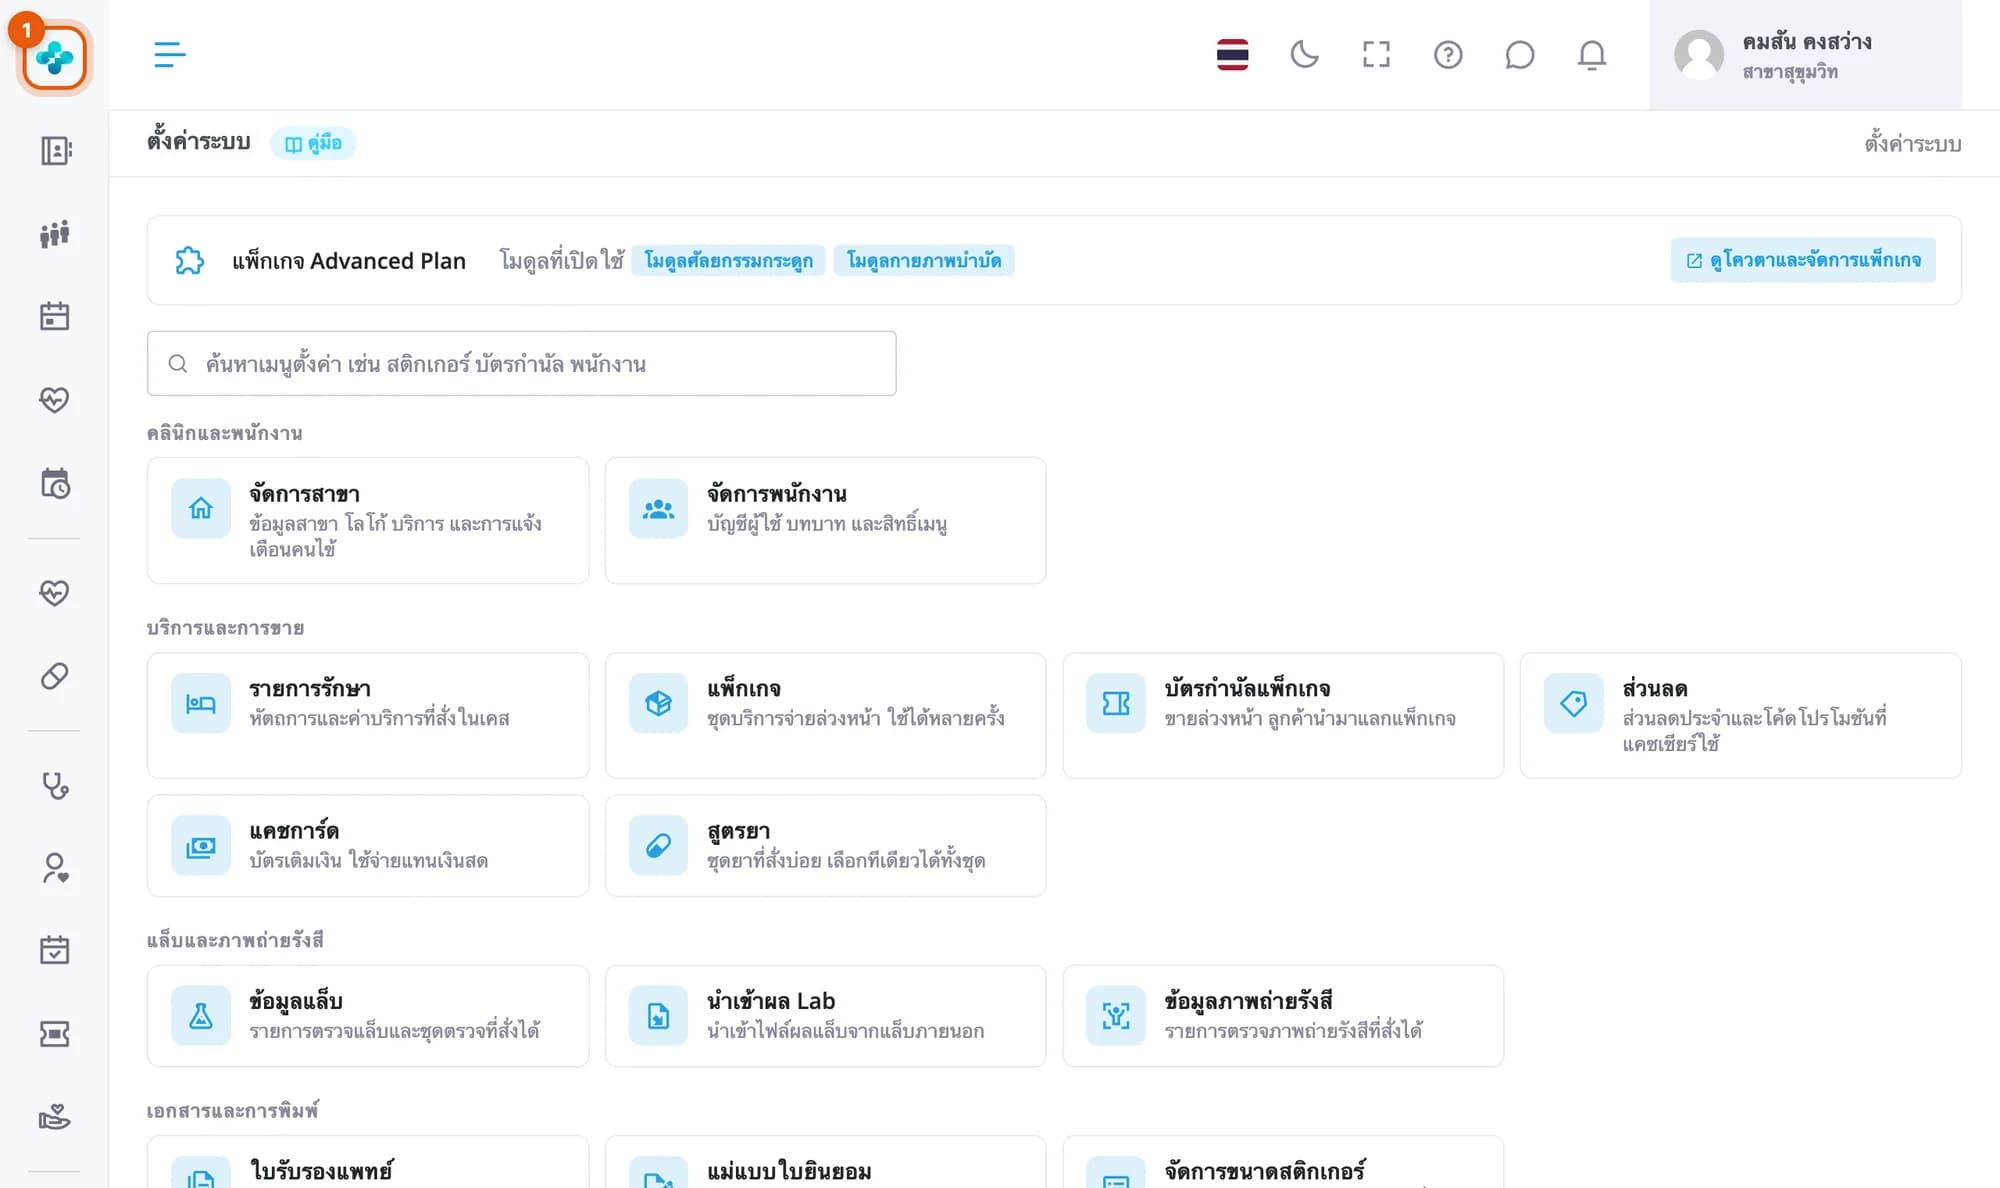The height and width of the screenshot is (1188, 2000).
Task: Click the person with heart sidebar icon
Action: pyautogui.click(x=55, y=868)
